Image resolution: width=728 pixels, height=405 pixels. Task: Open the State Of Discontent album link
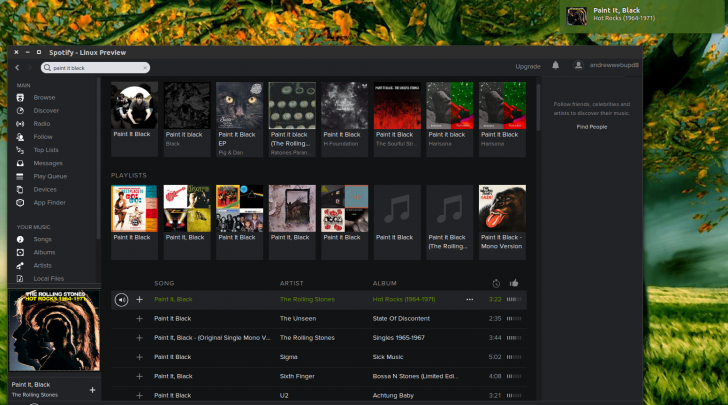[401, 319]
